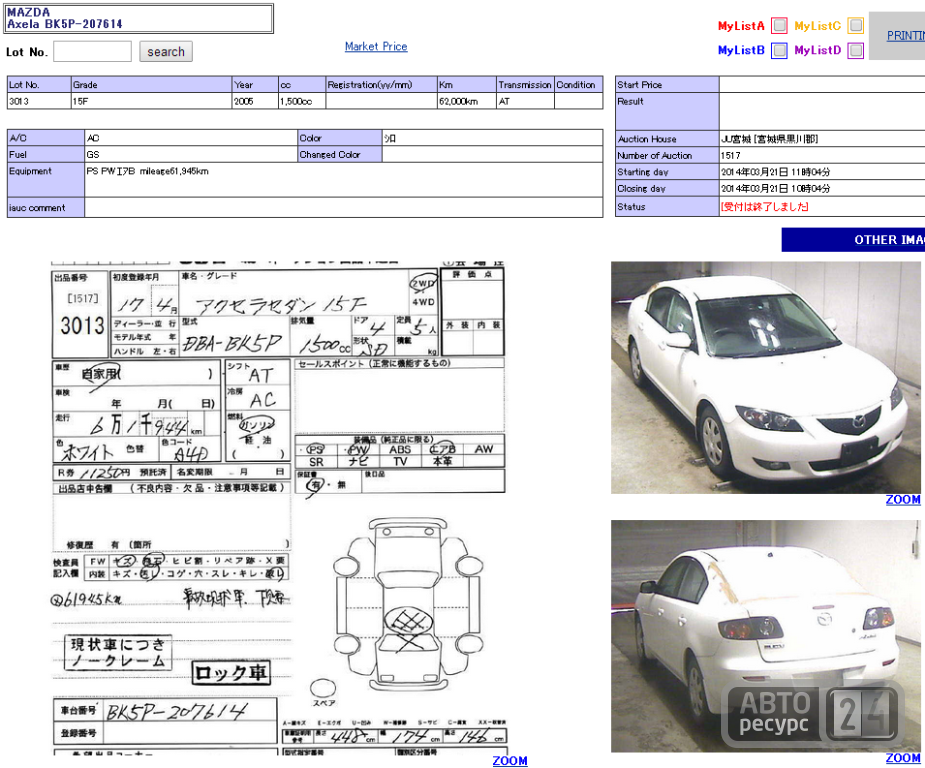Select engine size cell 1,500cc
Screen dimensions: 925x768
coord(302,101)
